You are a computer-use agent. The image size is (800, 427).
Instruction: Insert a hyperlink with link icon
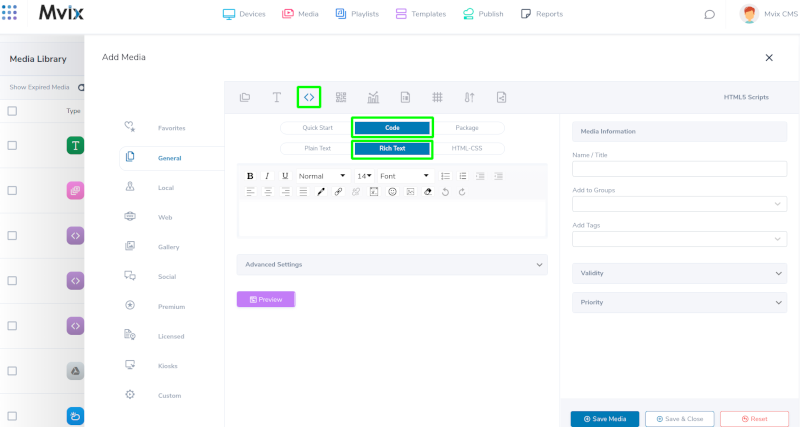338,192
